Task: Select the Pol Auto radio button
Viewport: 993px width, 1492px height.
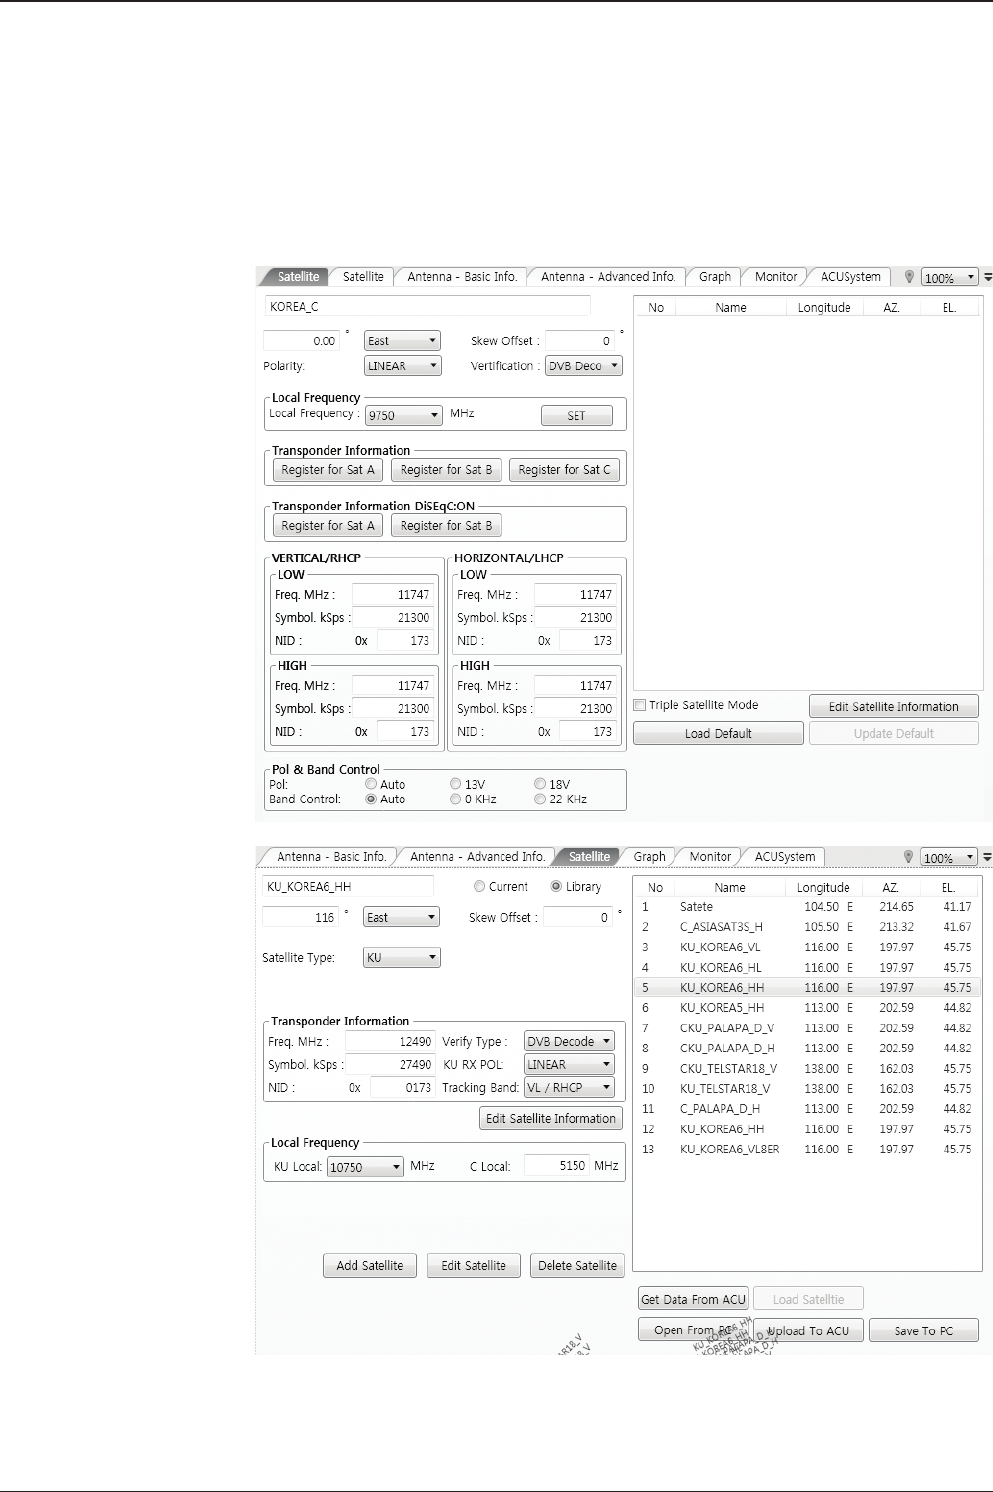Action: tap(371, 785)
